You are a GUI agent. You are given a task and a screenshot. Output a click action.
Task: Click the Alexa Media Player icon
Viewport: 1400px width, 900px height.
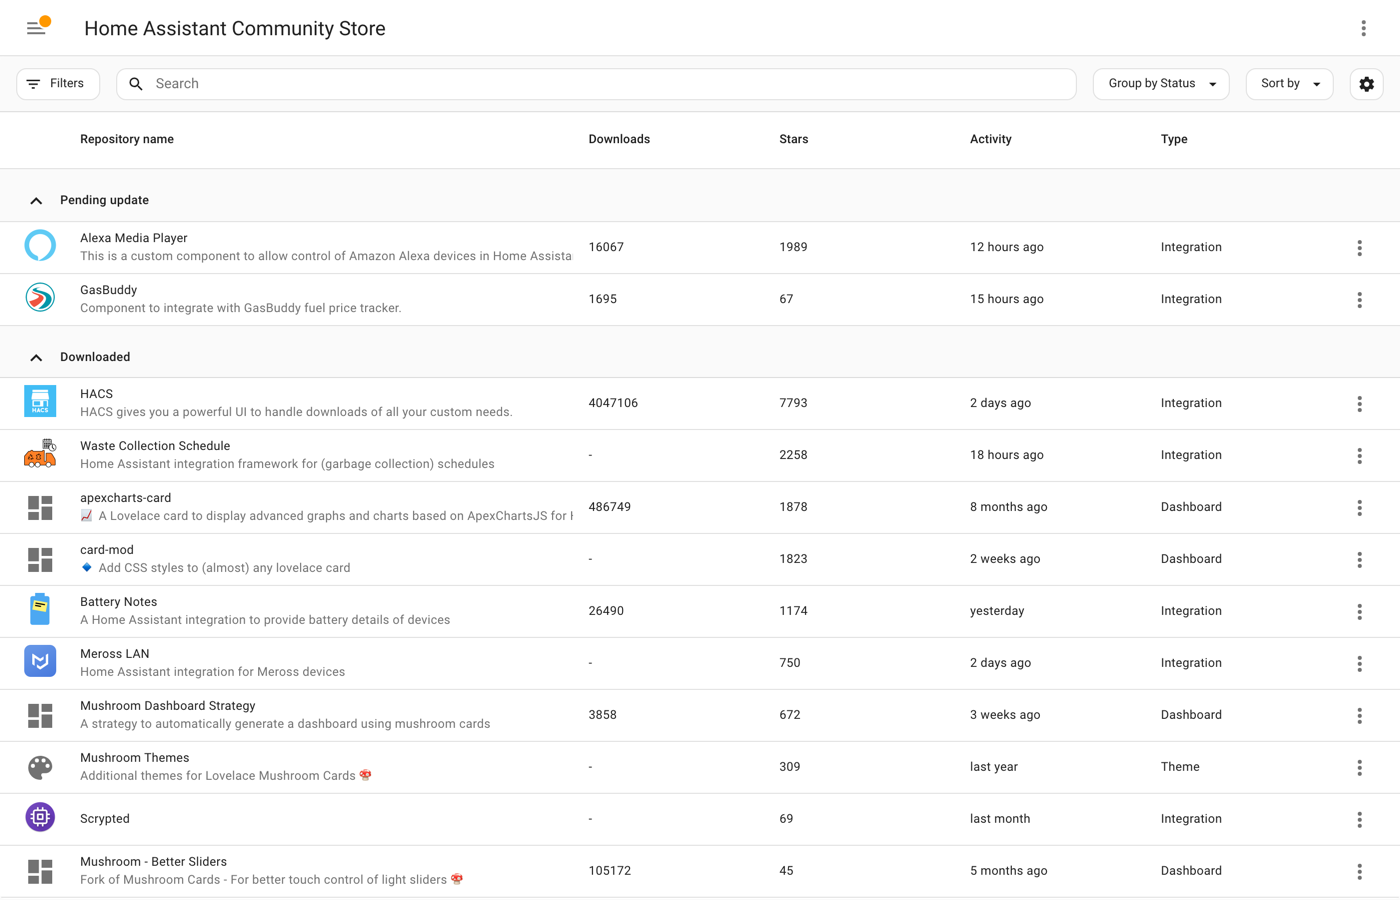pos(40,246)
